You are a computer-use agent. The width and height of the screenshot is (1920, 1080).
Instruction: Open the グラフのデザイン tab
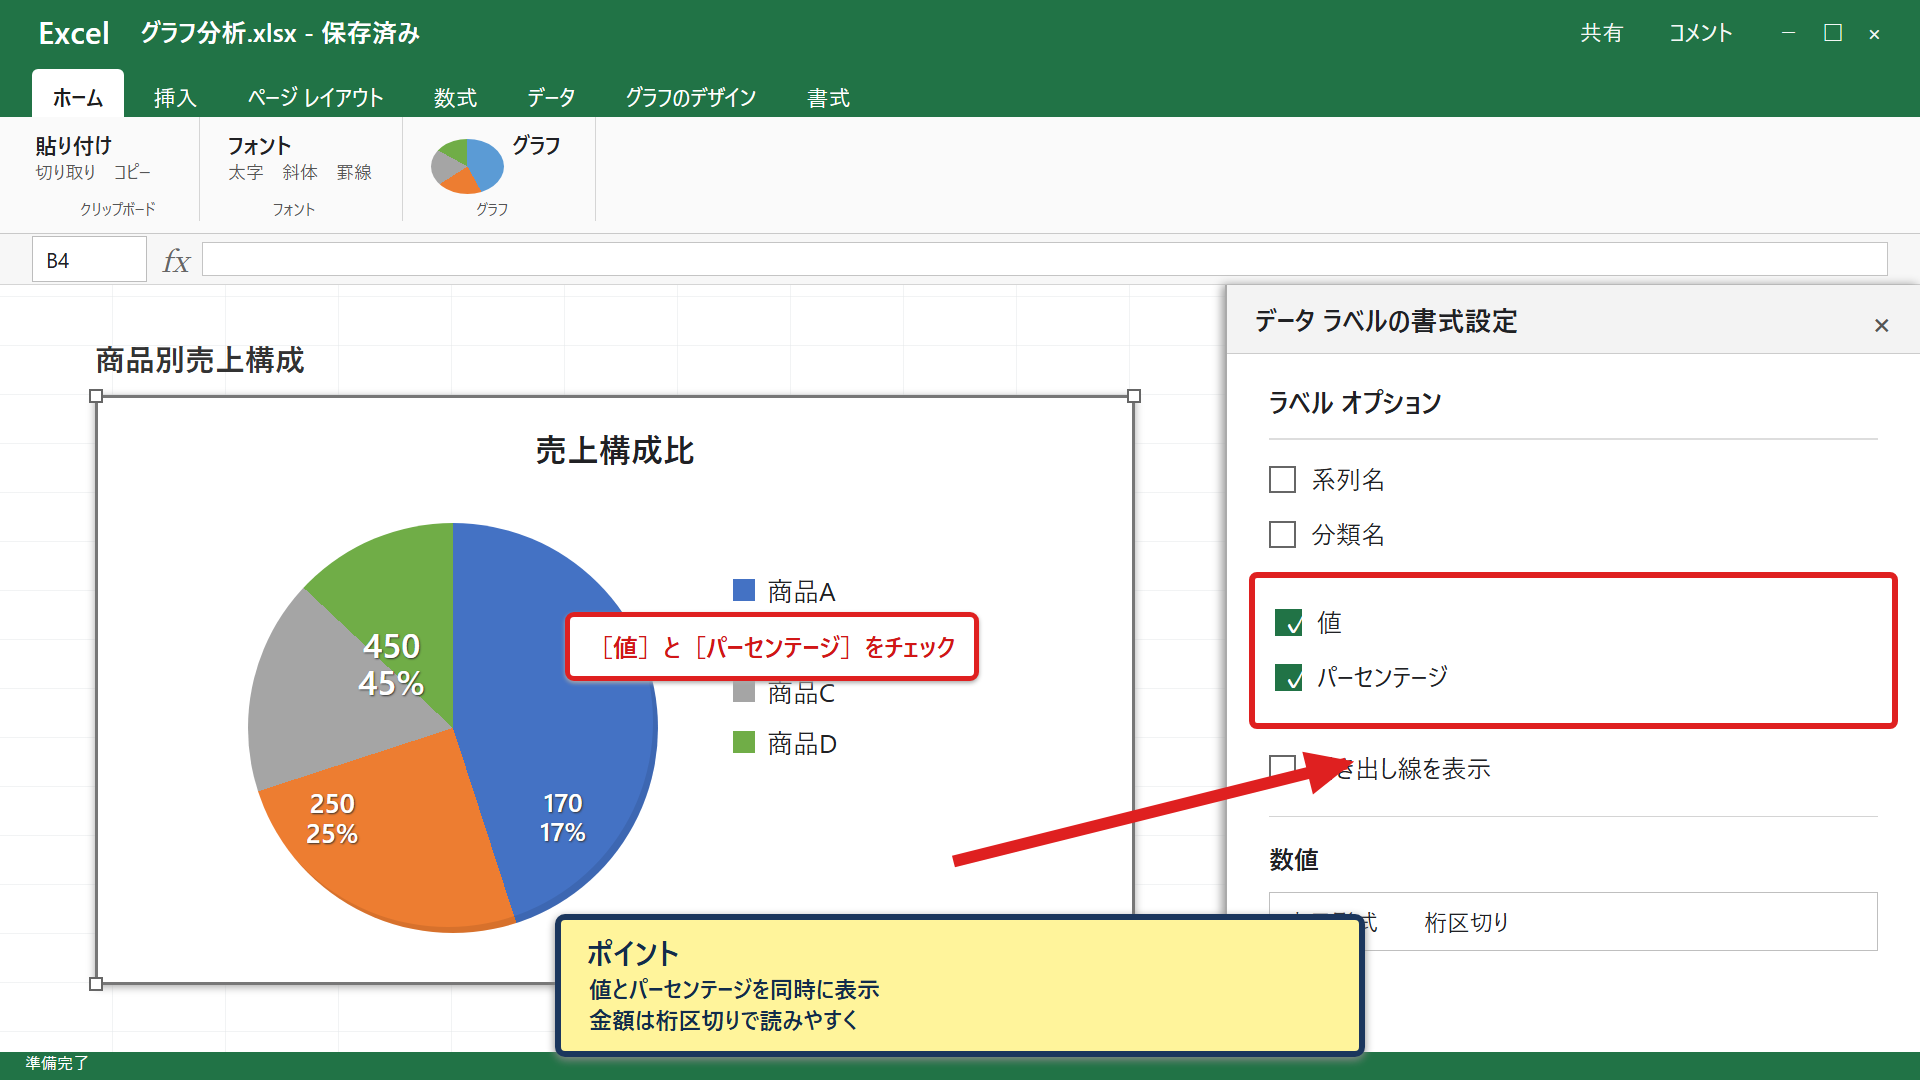(x=690, y=97)
